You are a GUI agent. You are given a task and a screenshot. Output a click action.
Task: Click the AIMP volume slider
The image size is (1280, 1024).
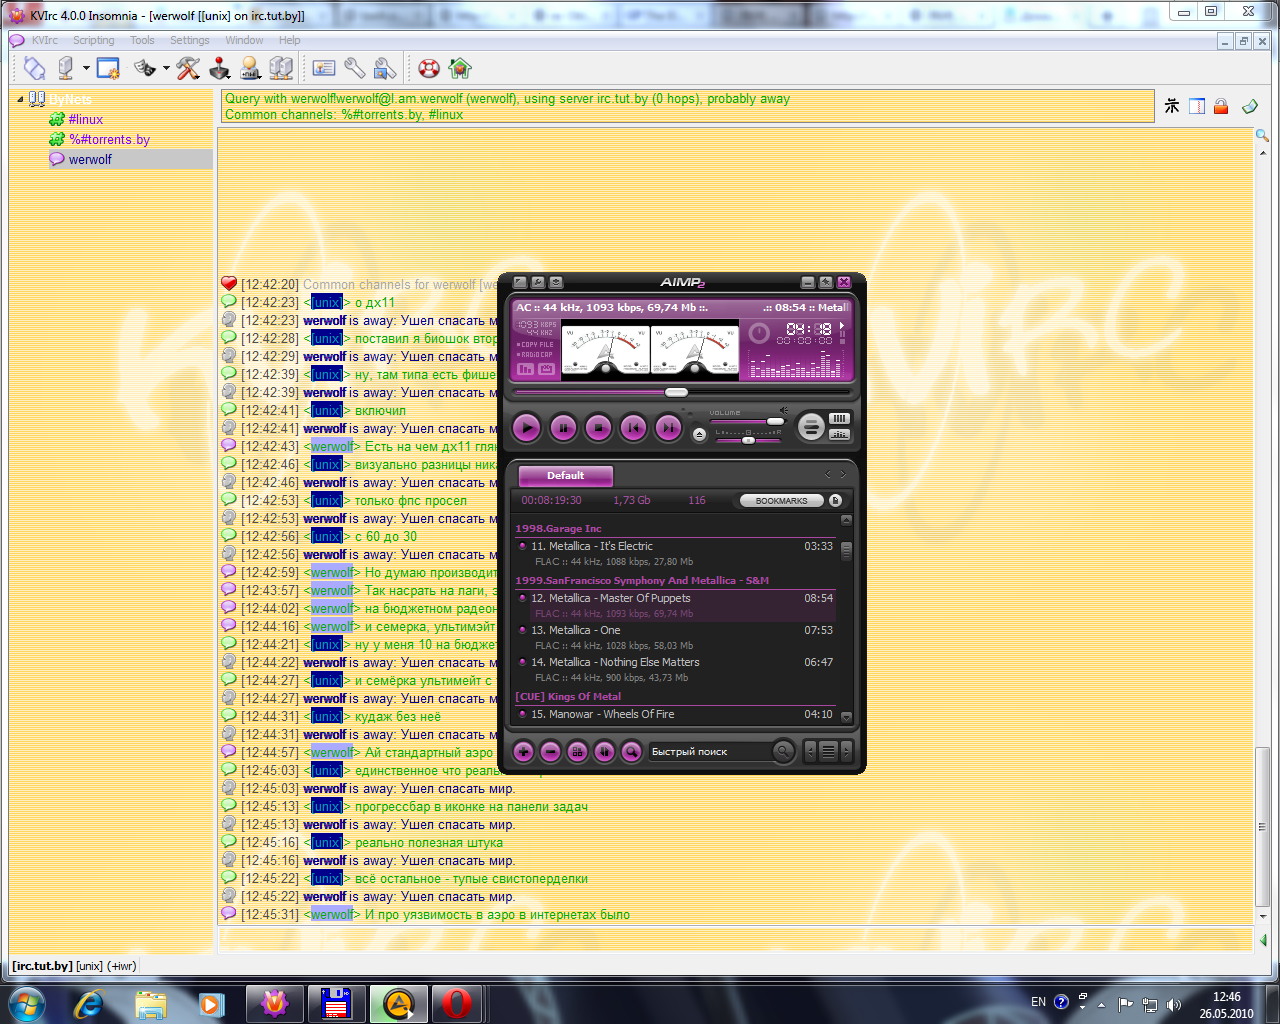point(748,421)
